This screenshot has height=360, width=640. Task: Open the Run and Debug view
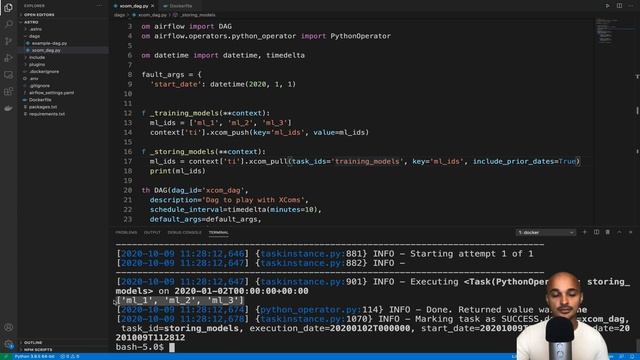(x=8, y=58)
